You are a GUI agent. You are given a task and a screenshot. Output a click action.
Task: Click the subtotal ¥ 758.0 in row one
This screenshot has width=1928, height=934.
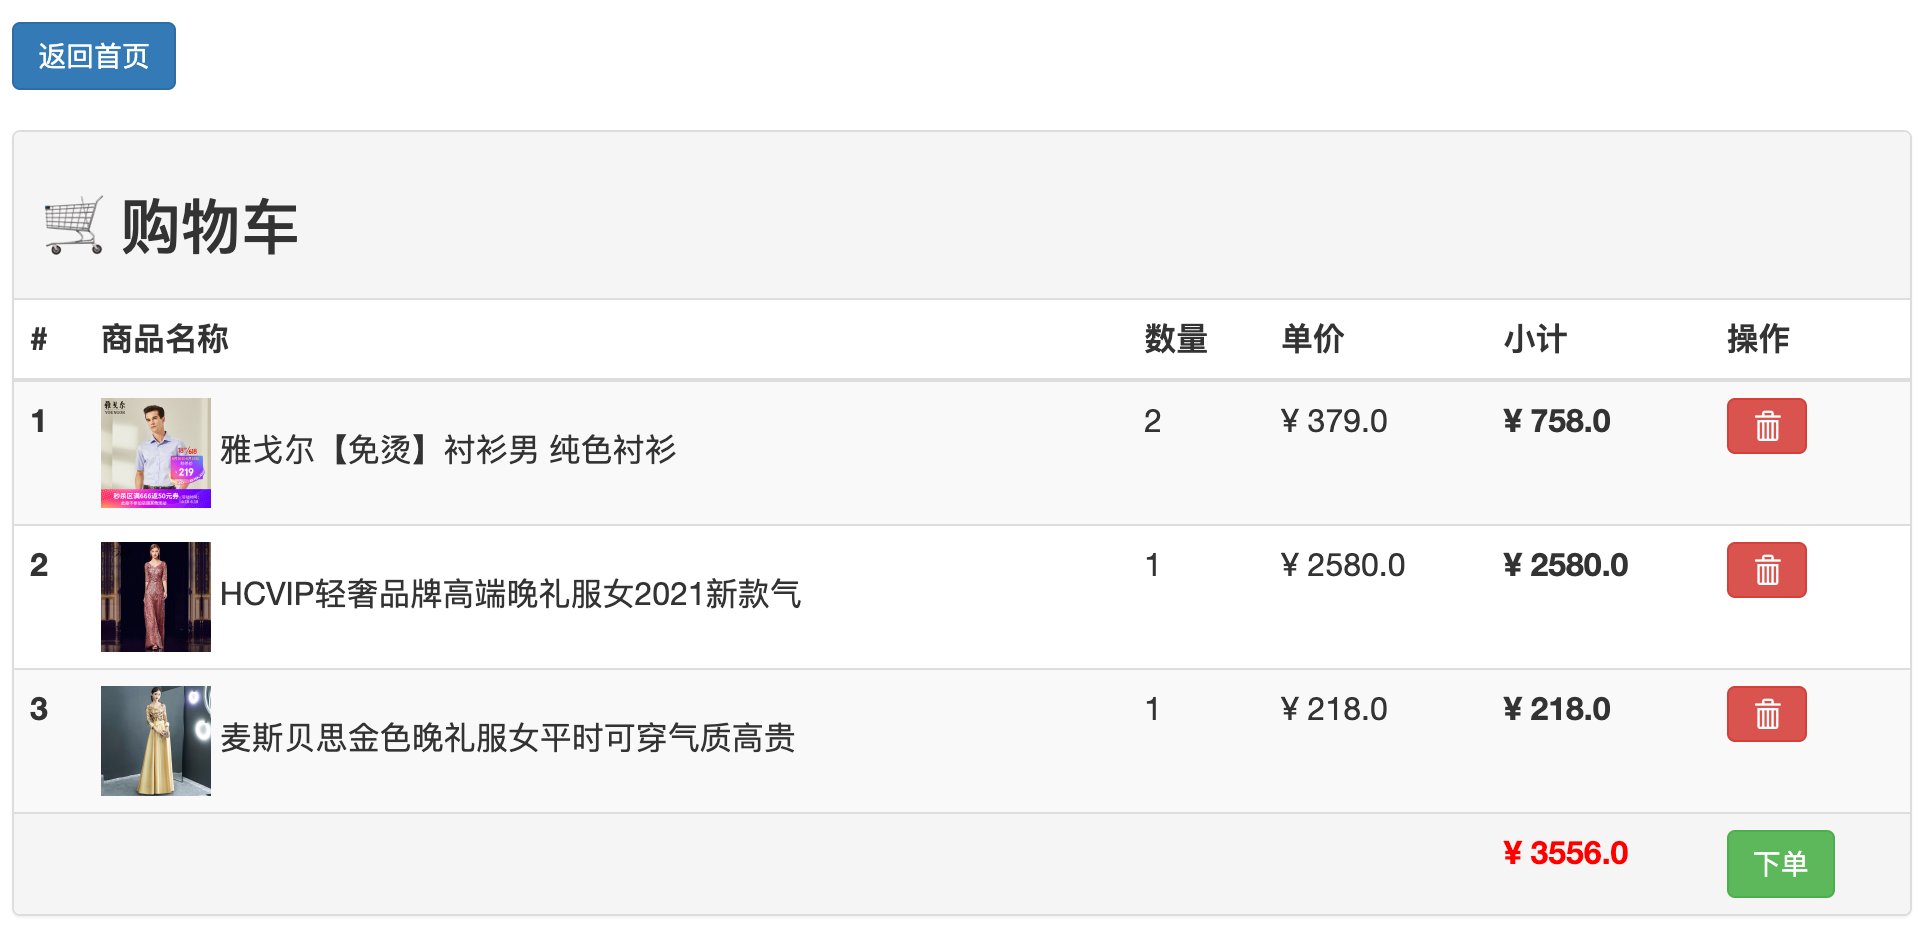1557,421
